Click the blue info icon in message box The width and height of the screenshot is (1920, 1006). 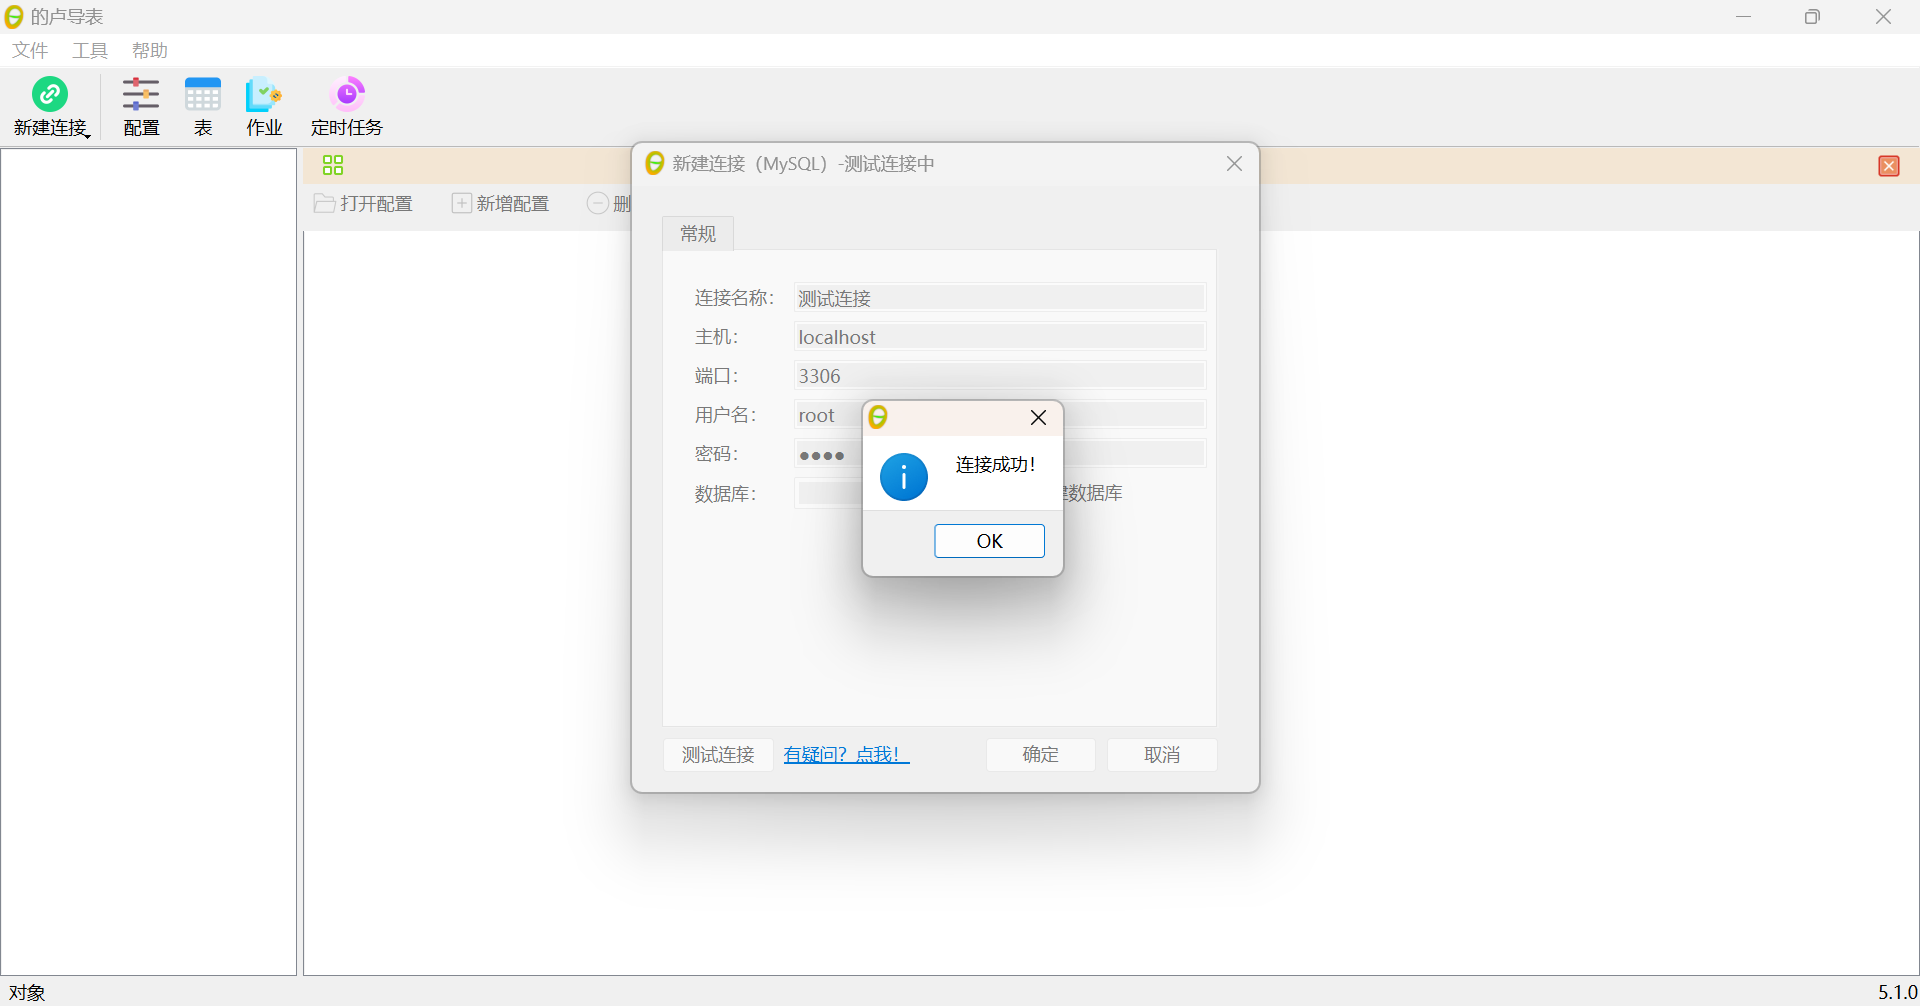(904, 477)
